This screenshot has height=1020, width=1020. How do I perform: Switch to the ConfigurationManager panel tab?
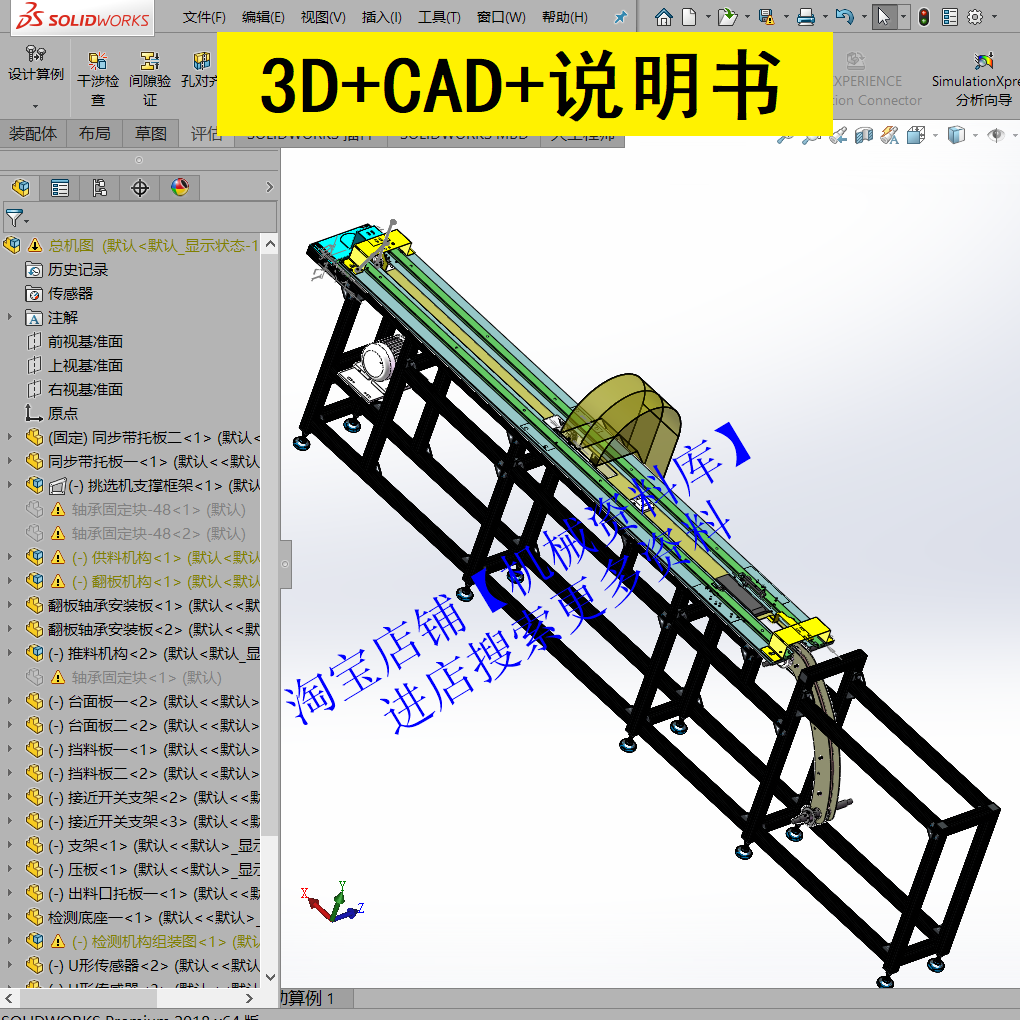pyautogui.click(x=99, y=187)
